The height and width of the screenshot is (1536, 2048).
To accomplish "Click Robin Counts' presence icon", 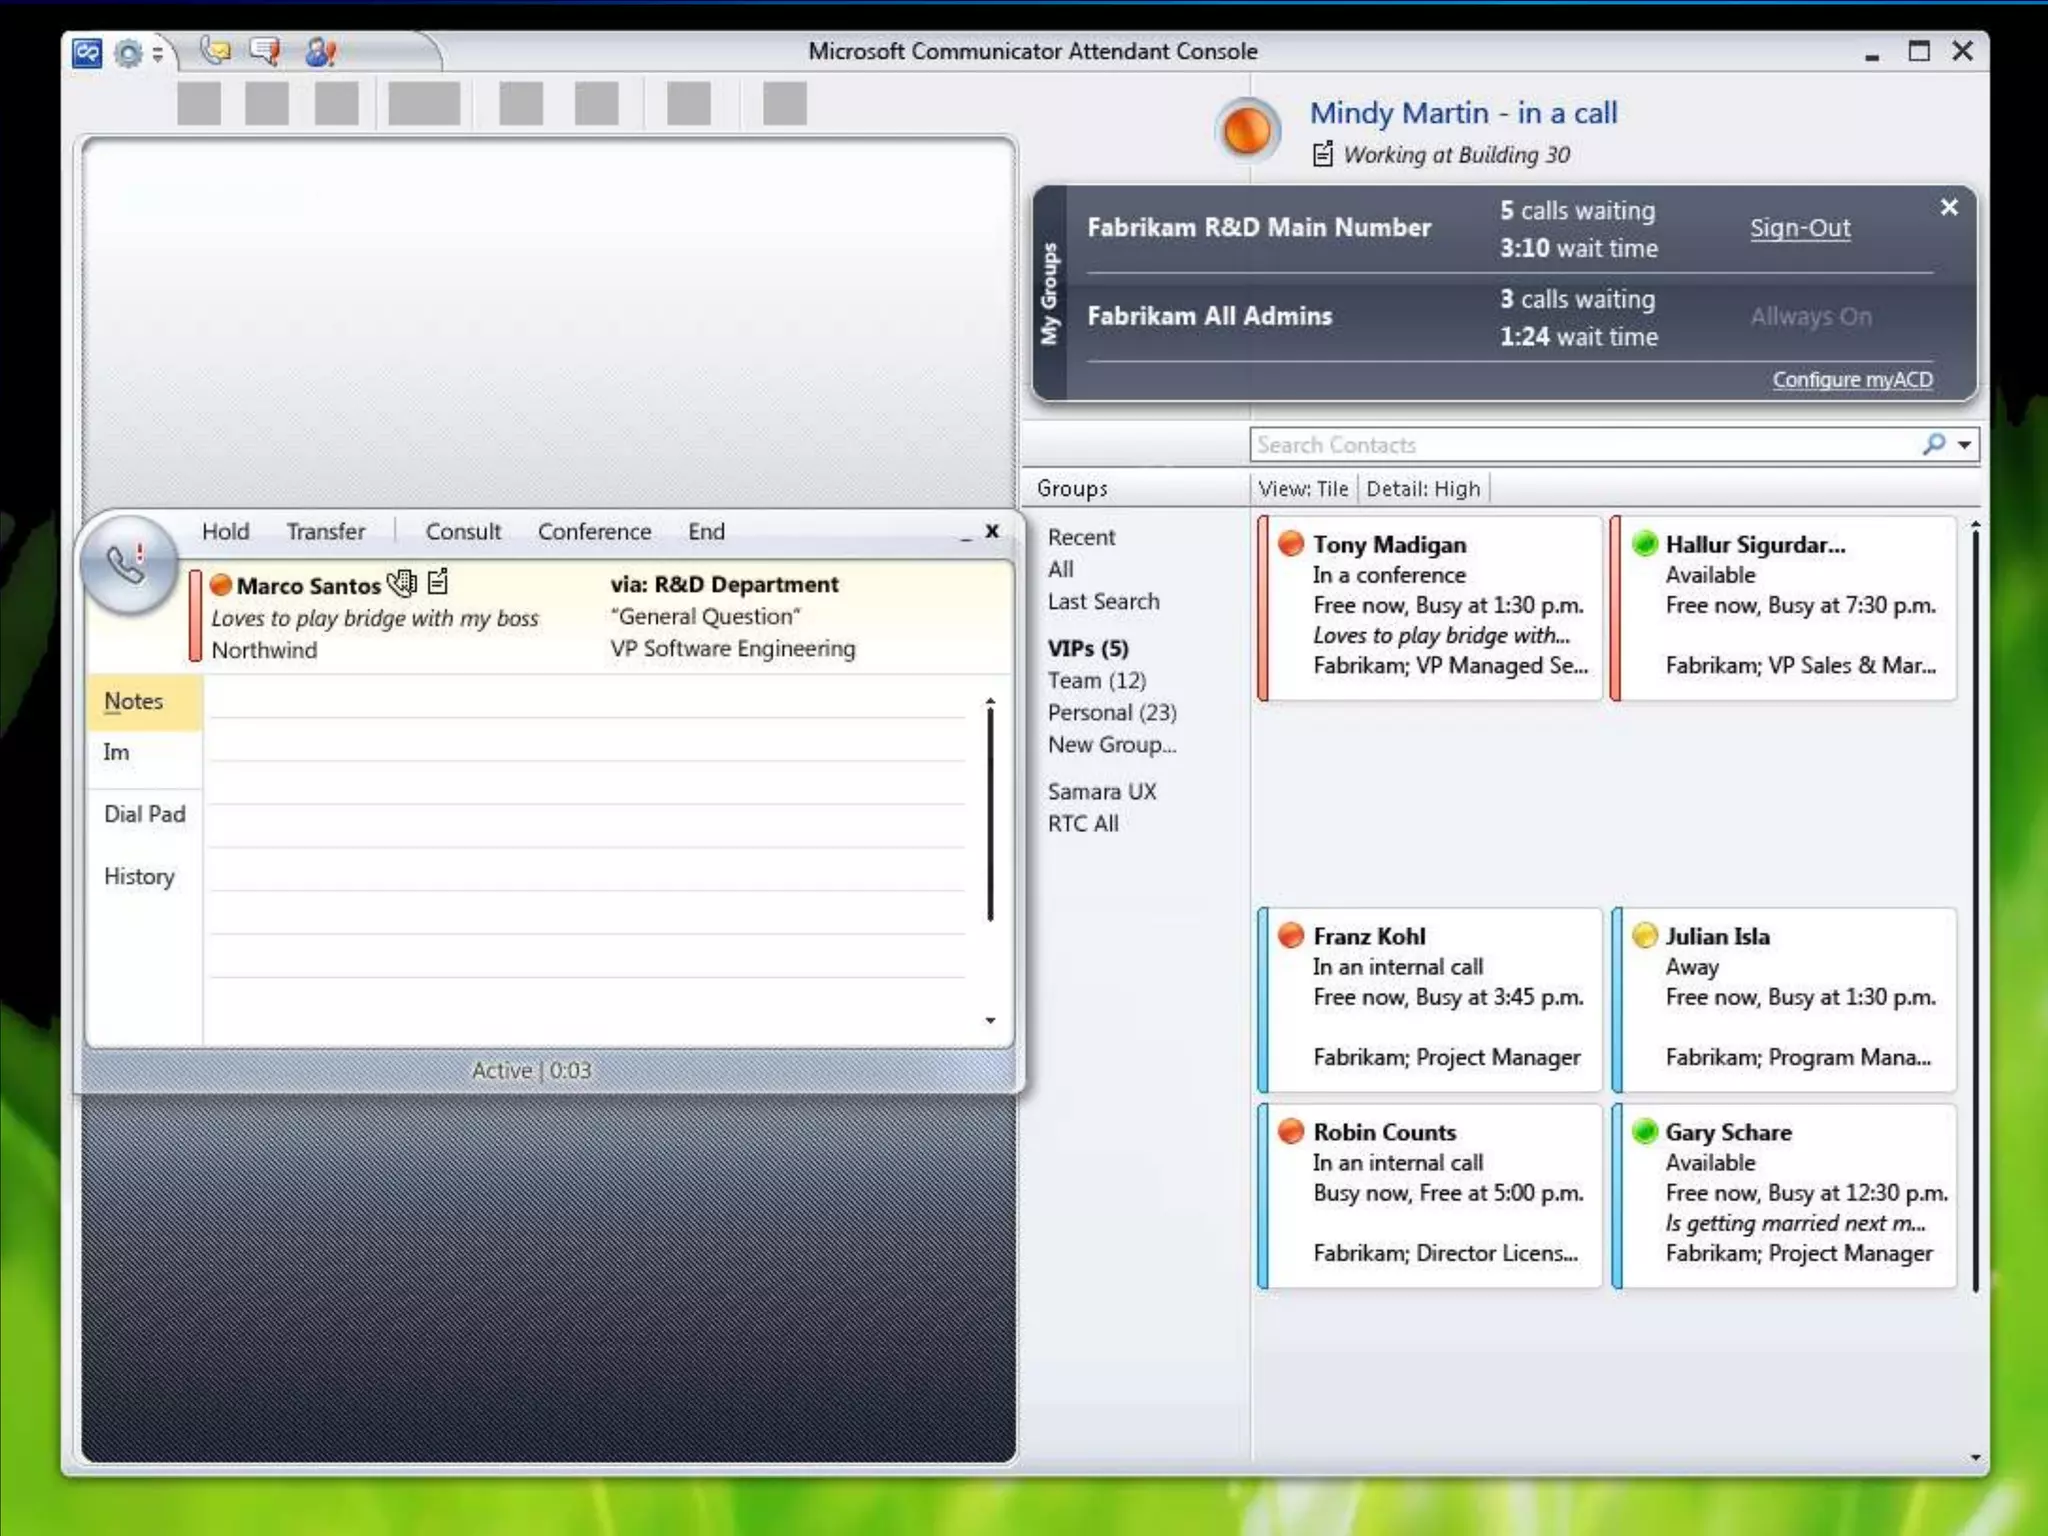I will (x=1291, y=1132).
